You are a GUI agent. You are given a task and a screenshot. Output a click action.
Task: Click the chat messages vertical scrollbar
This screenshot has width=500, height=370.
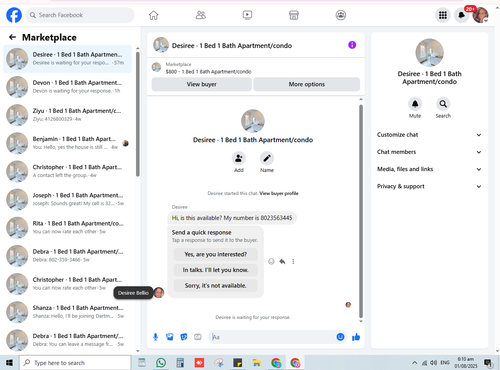361,211
